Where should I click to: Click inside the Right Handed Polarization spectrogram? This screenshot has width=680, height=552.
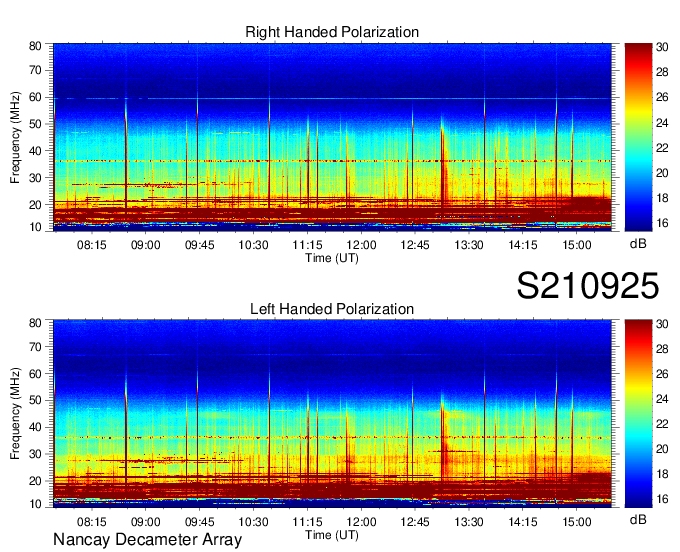pos(332,137)
